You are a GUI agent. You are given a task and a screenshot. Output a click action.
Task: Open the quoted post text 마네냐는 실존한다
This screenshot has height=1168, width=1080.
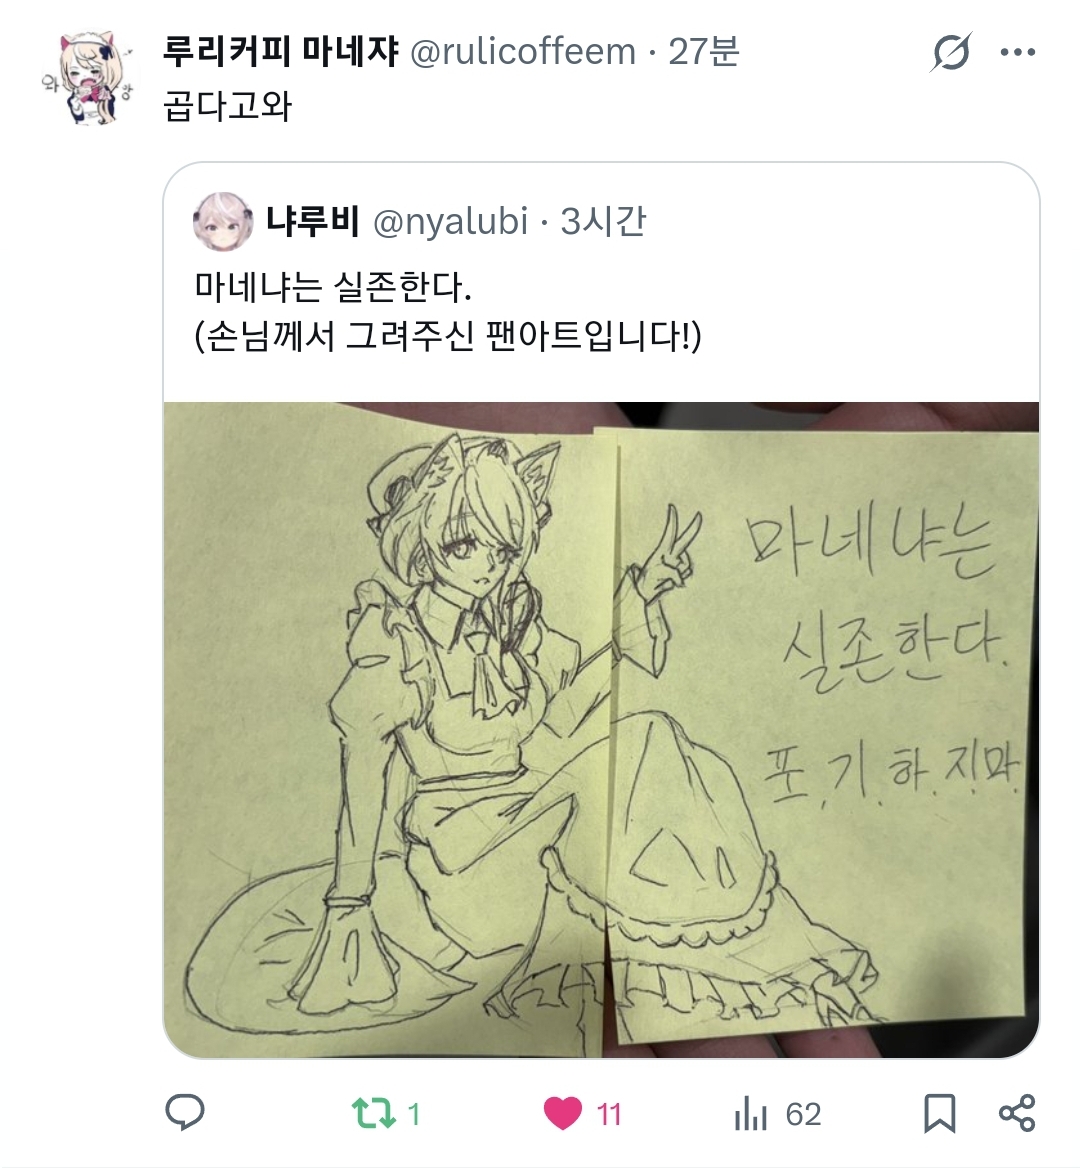point(333,287)
